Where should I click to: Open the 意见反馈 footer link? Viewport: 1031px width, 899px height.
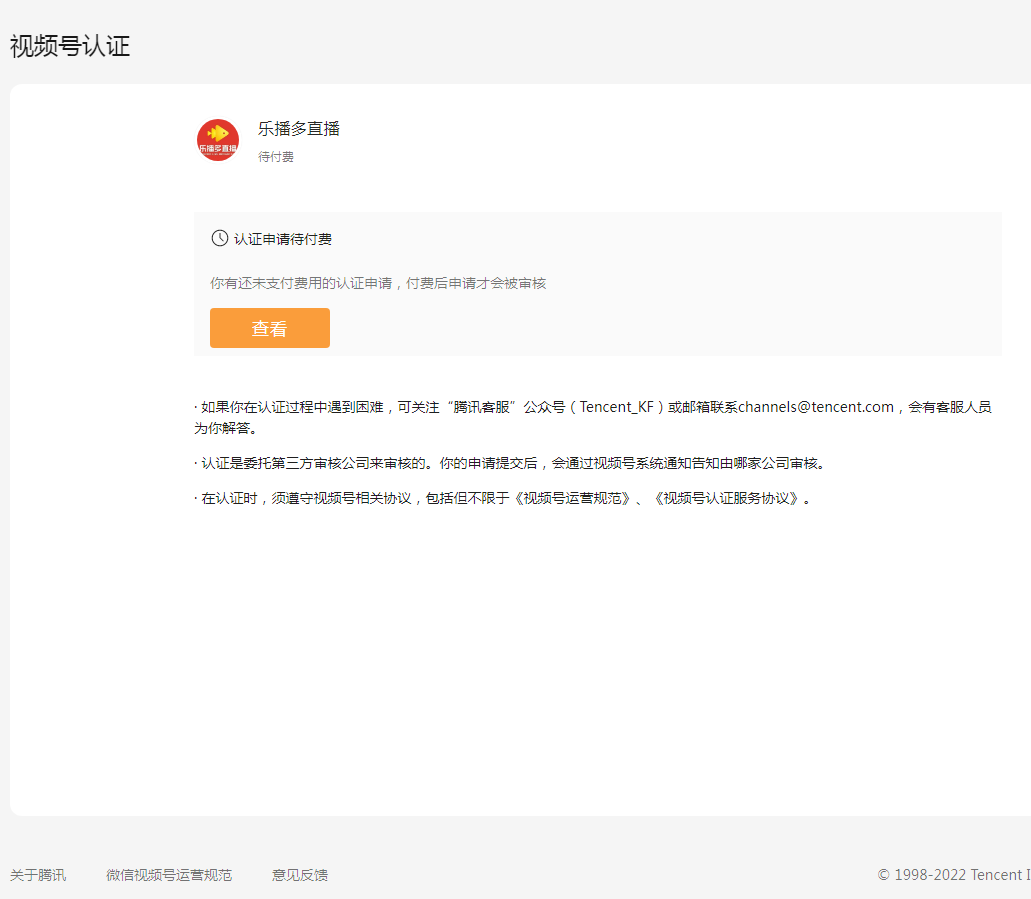pyautogui.click(x=300, y=875)
